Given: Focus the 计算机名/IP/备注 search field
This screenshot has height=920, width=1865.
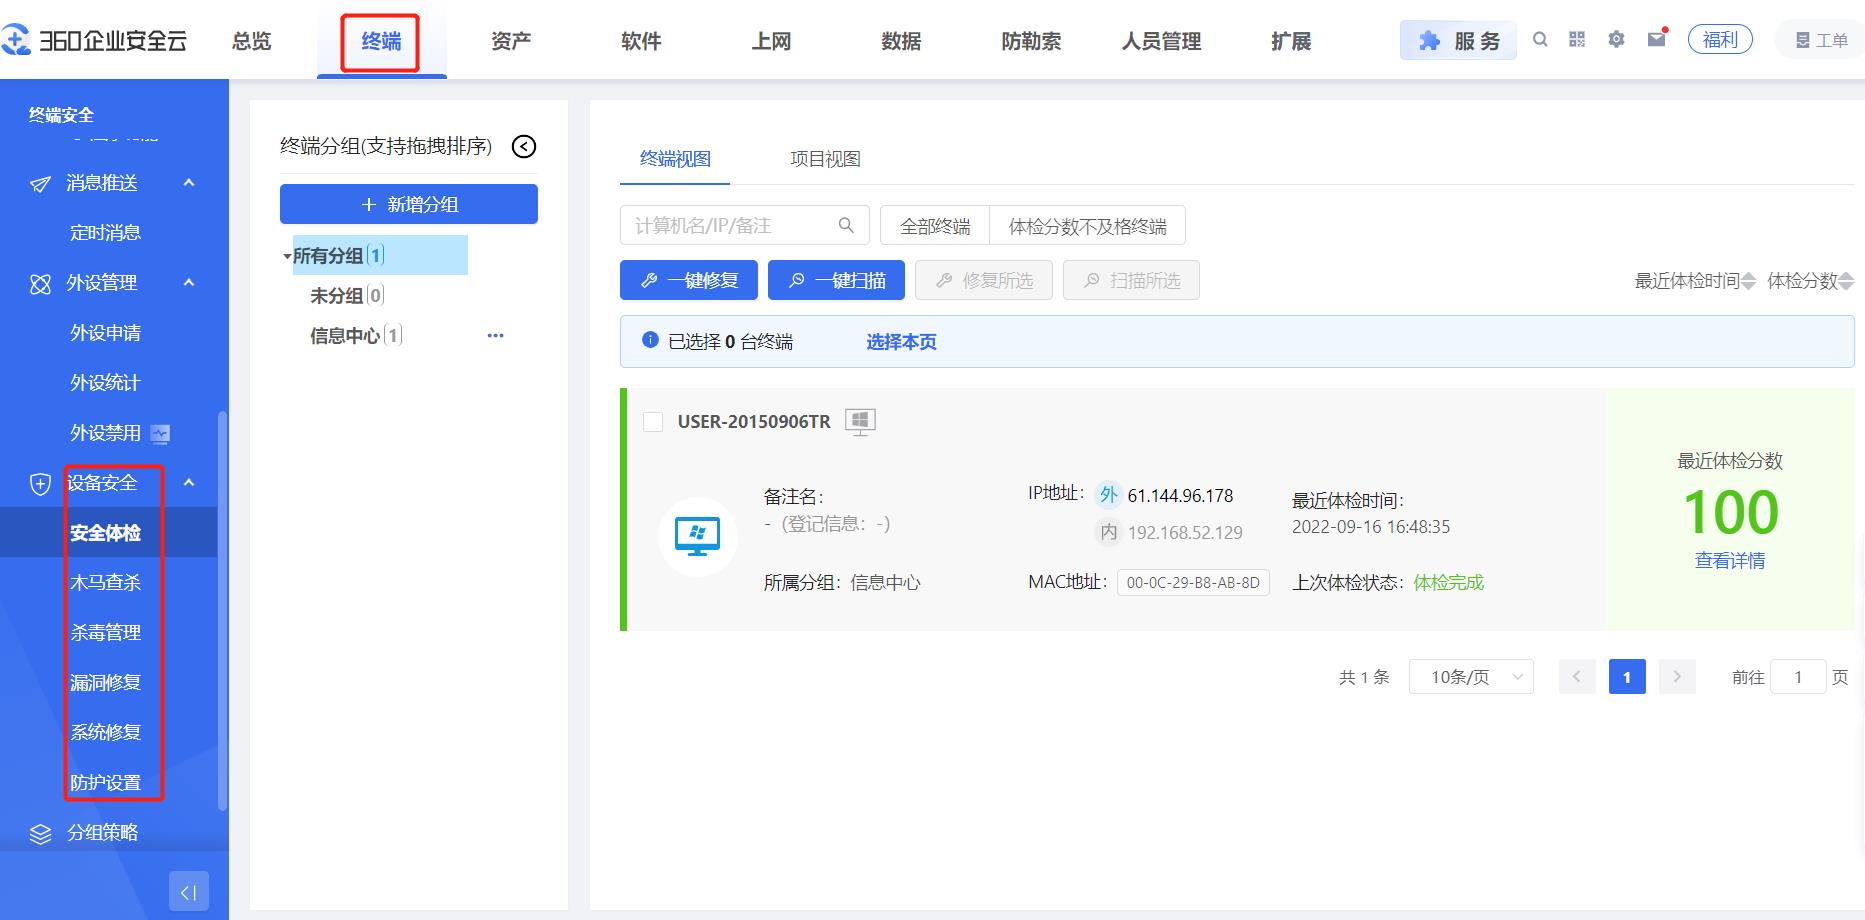Looking at the screenshot, I should [745, 225].
